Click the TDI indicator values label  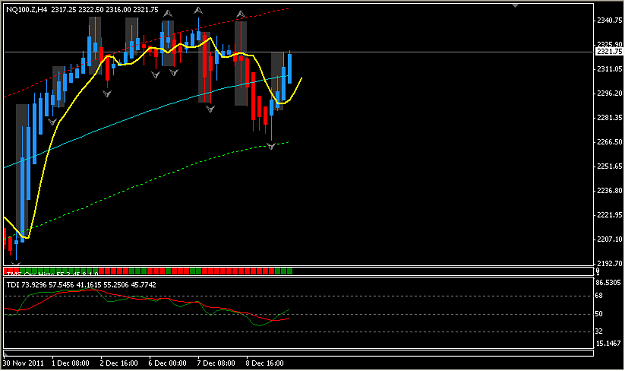tap(81, 285)
